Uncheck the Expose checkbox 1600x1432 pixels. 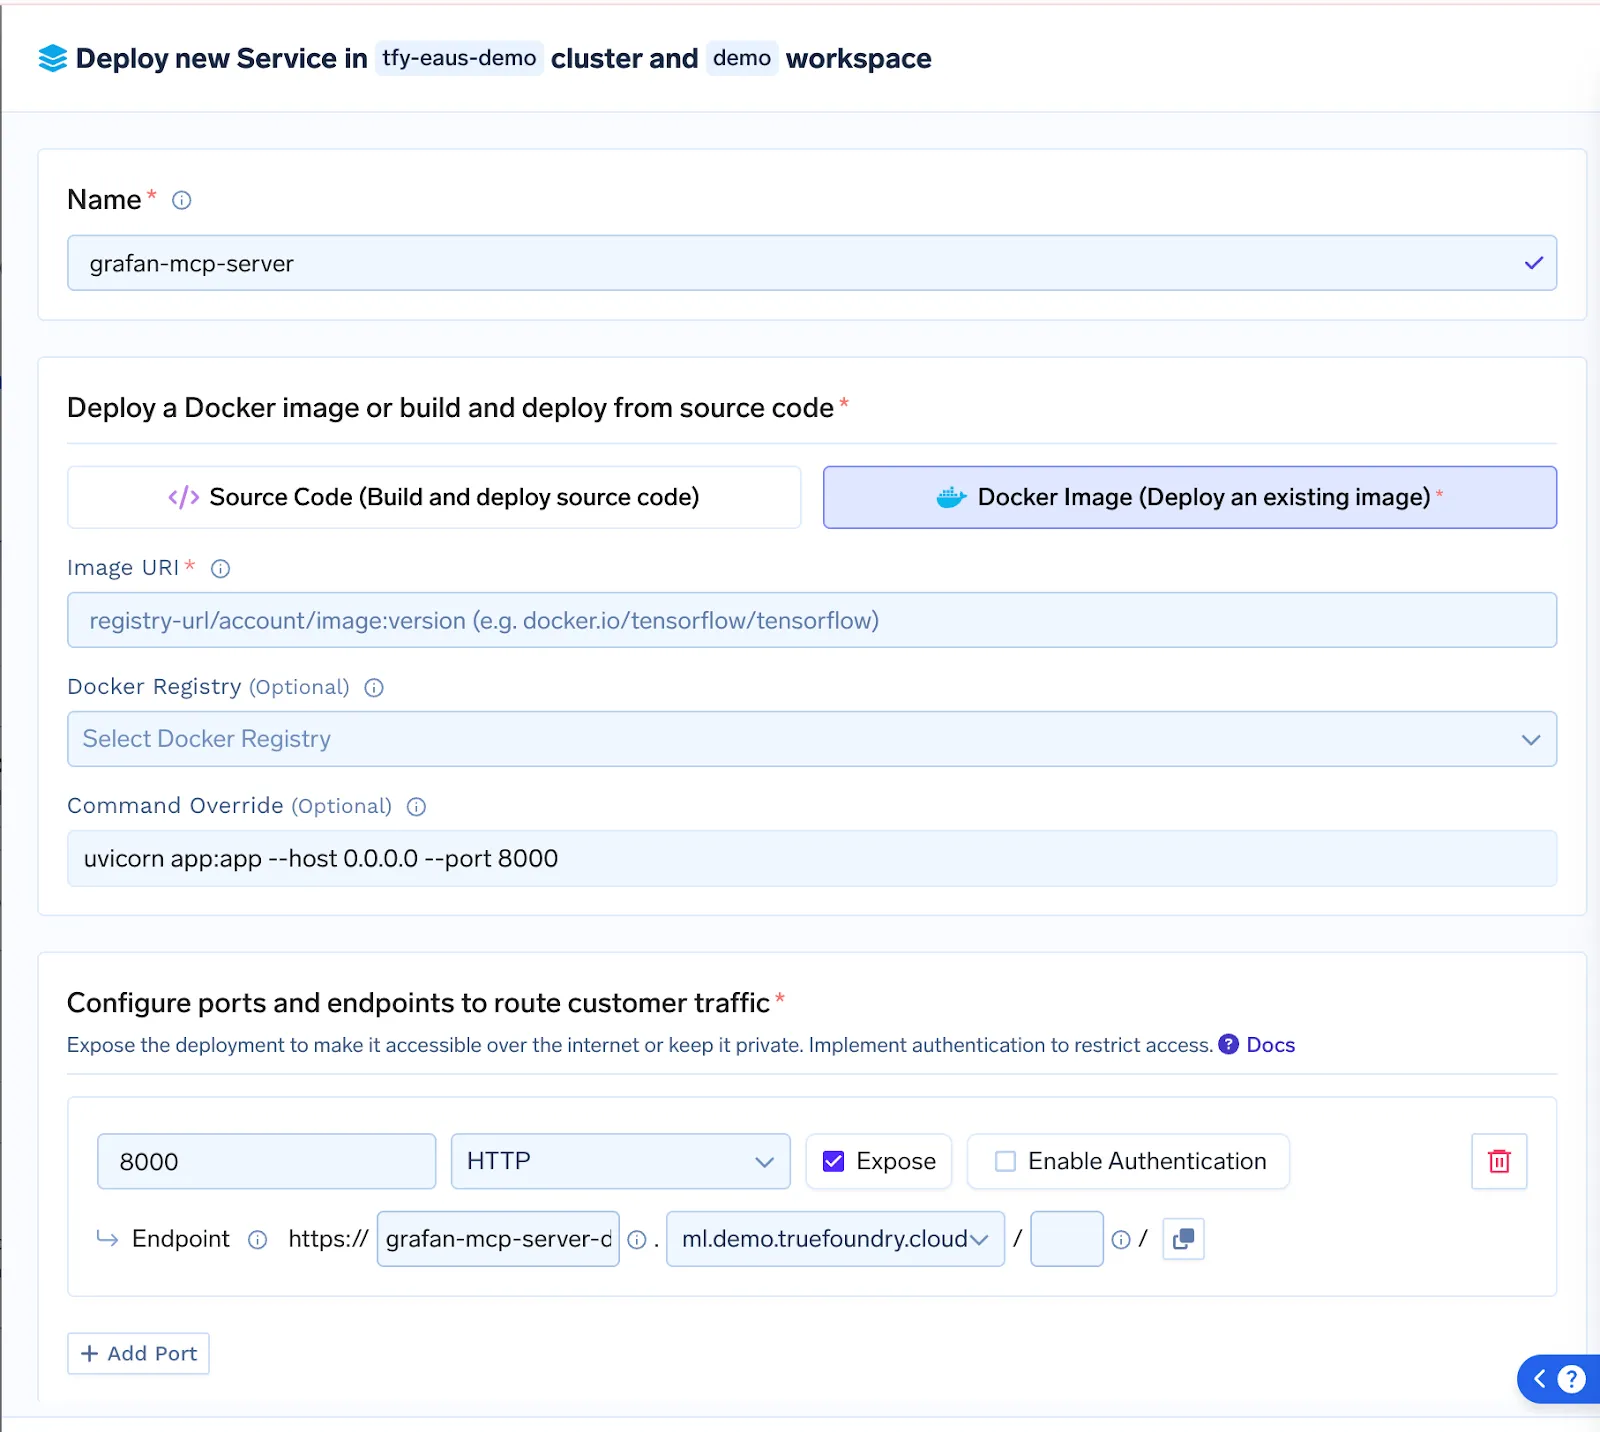tap(834, 1161)
